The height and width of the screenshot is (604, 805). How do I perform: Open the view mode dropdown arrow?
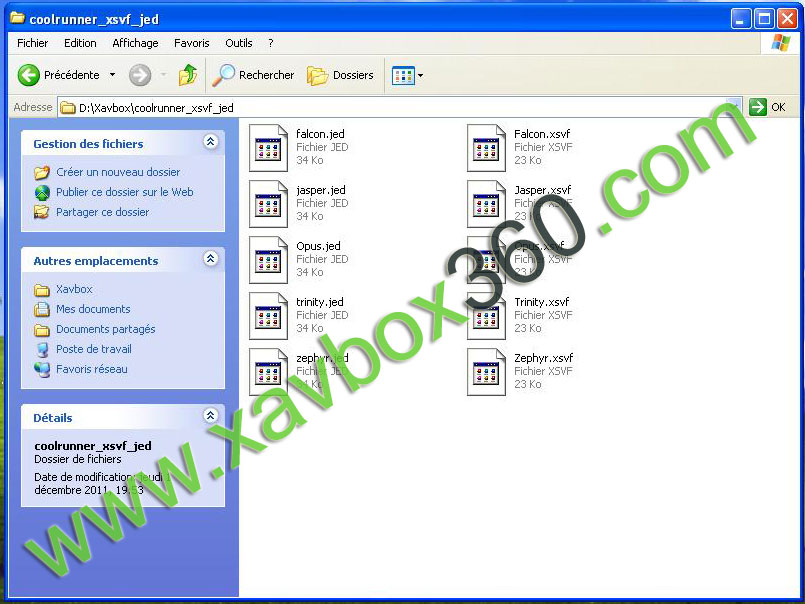[420, 76]
